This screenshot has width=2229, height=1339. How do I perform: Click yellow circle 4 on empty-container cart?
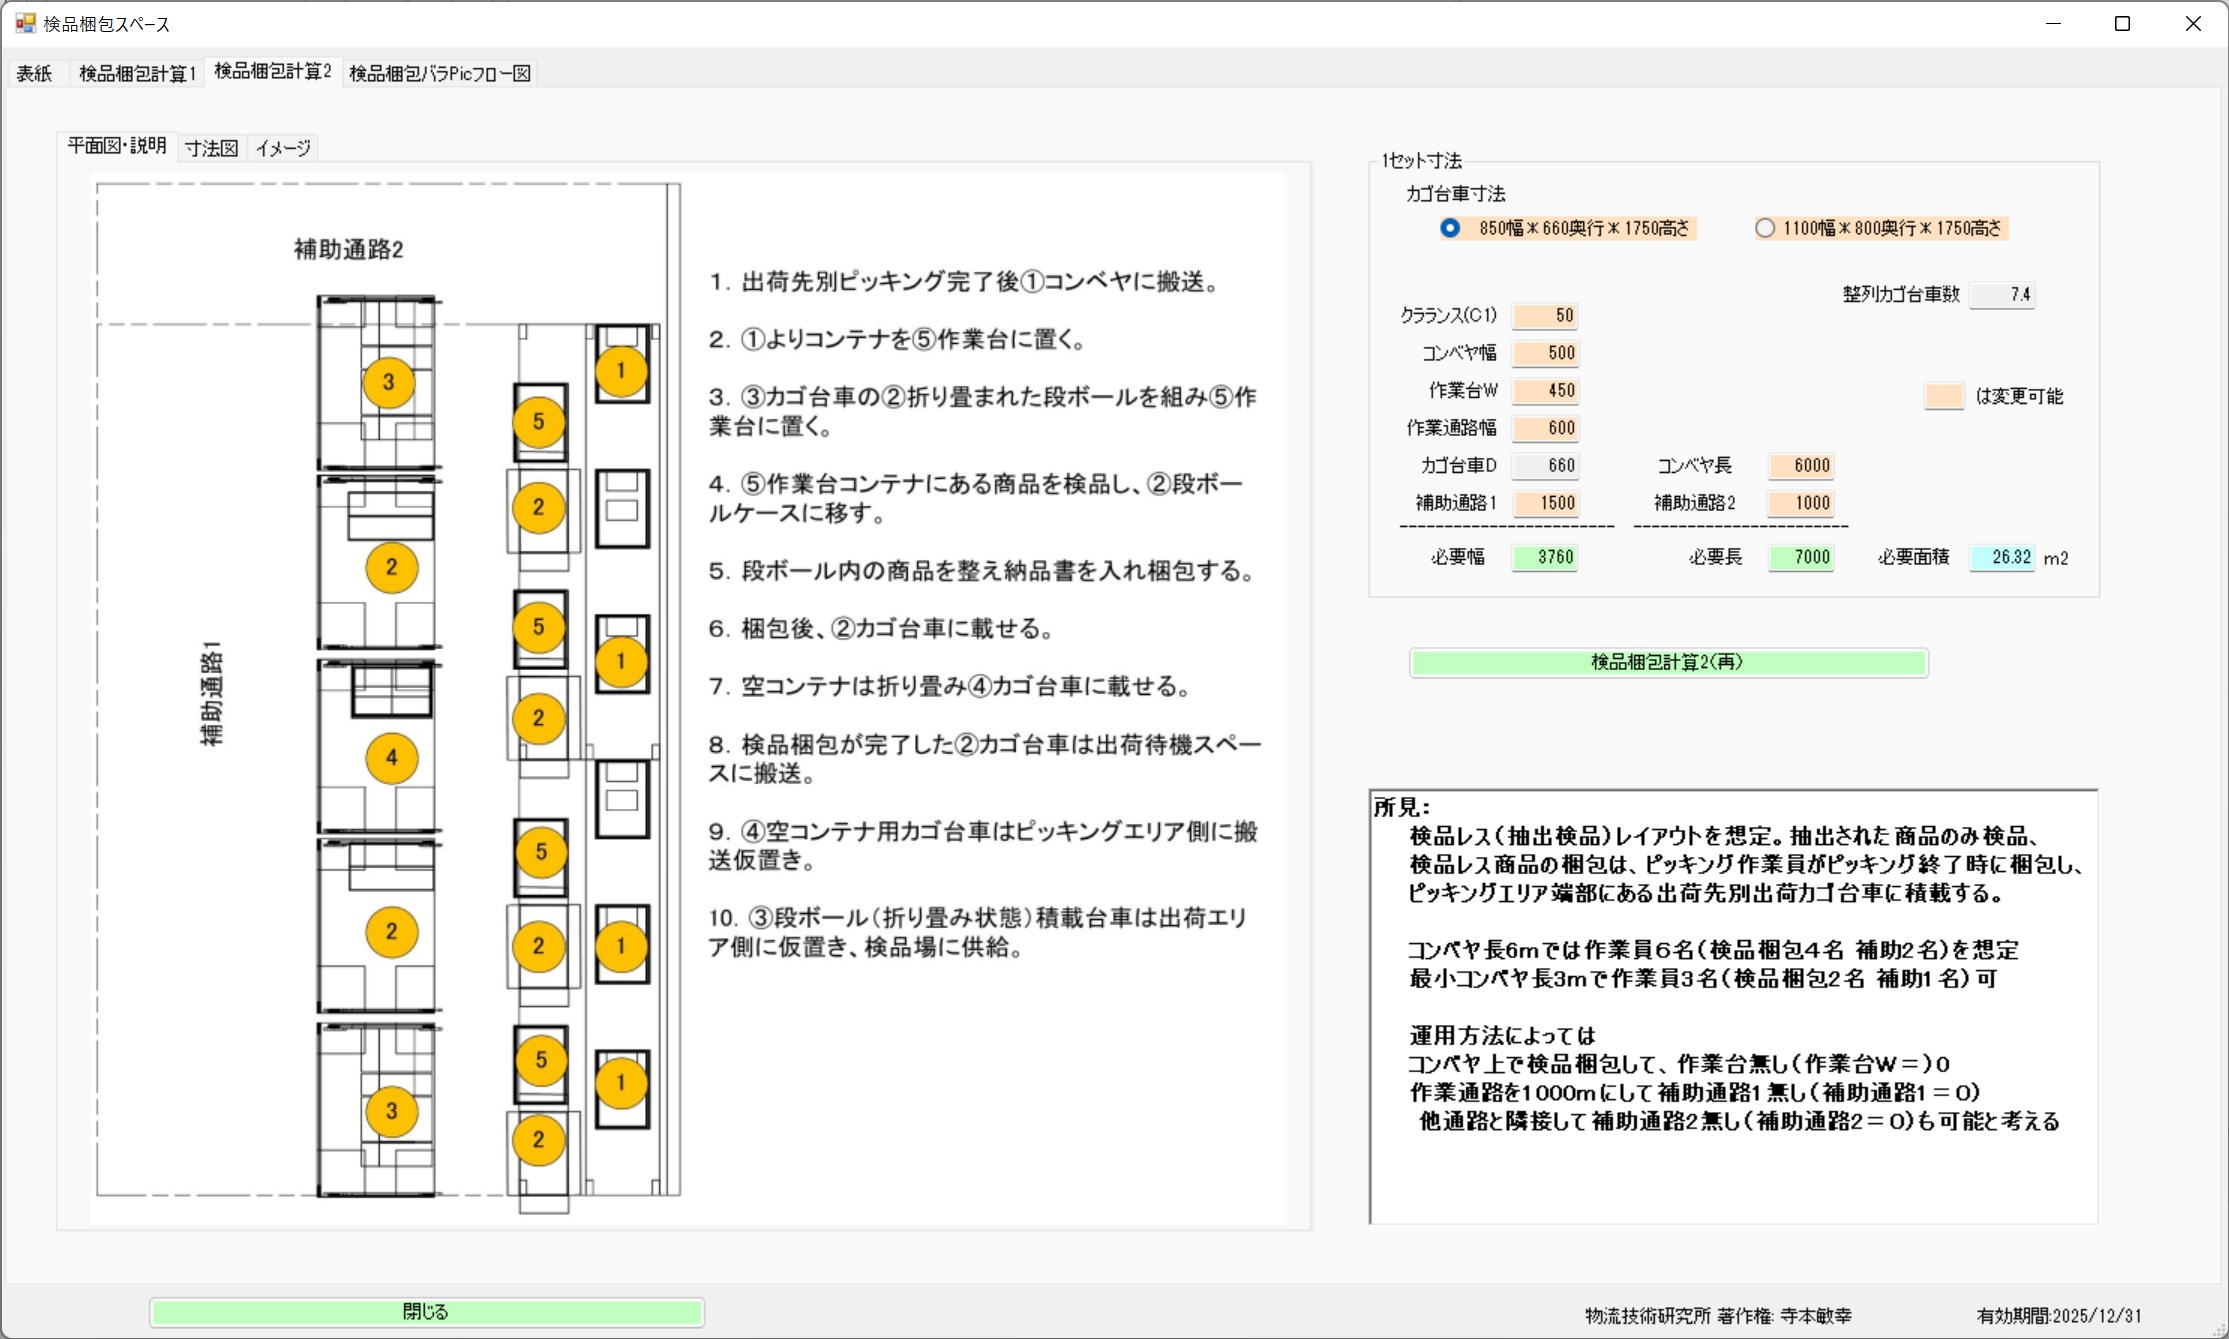click(x=391, y=757)
